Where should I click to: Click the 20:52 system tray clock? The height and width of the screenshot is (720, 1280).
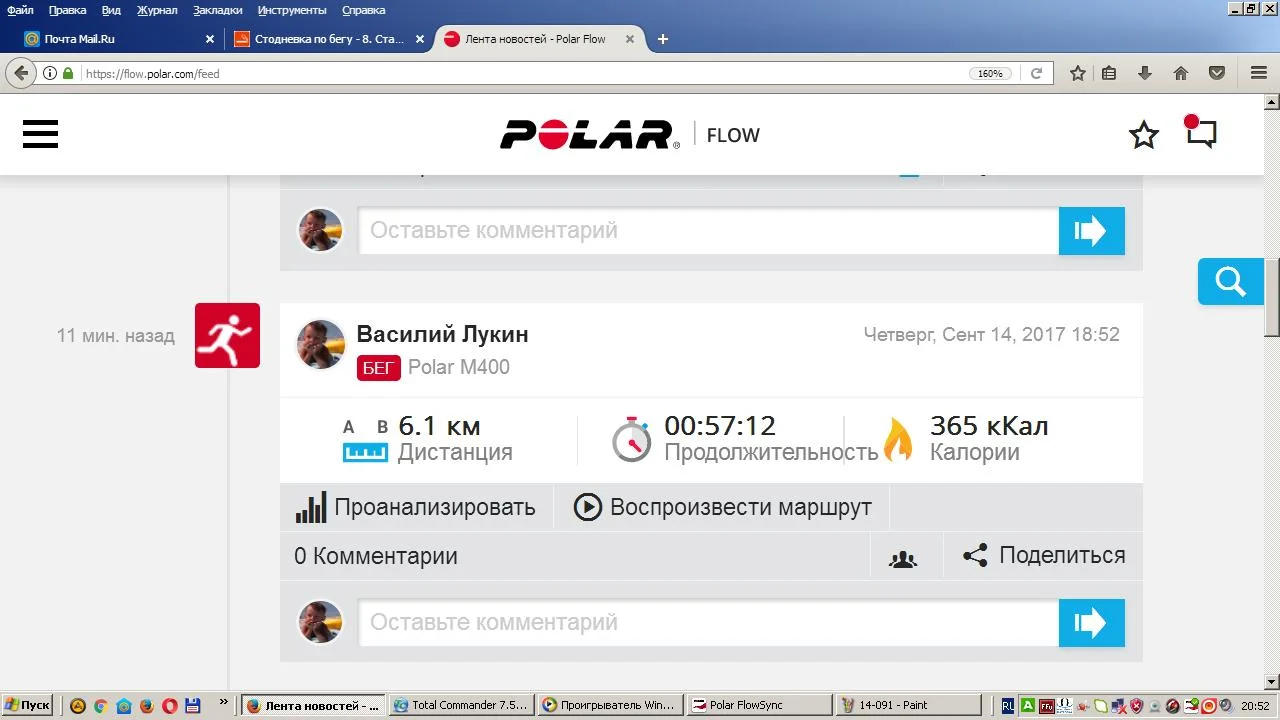pos(1257,705)
